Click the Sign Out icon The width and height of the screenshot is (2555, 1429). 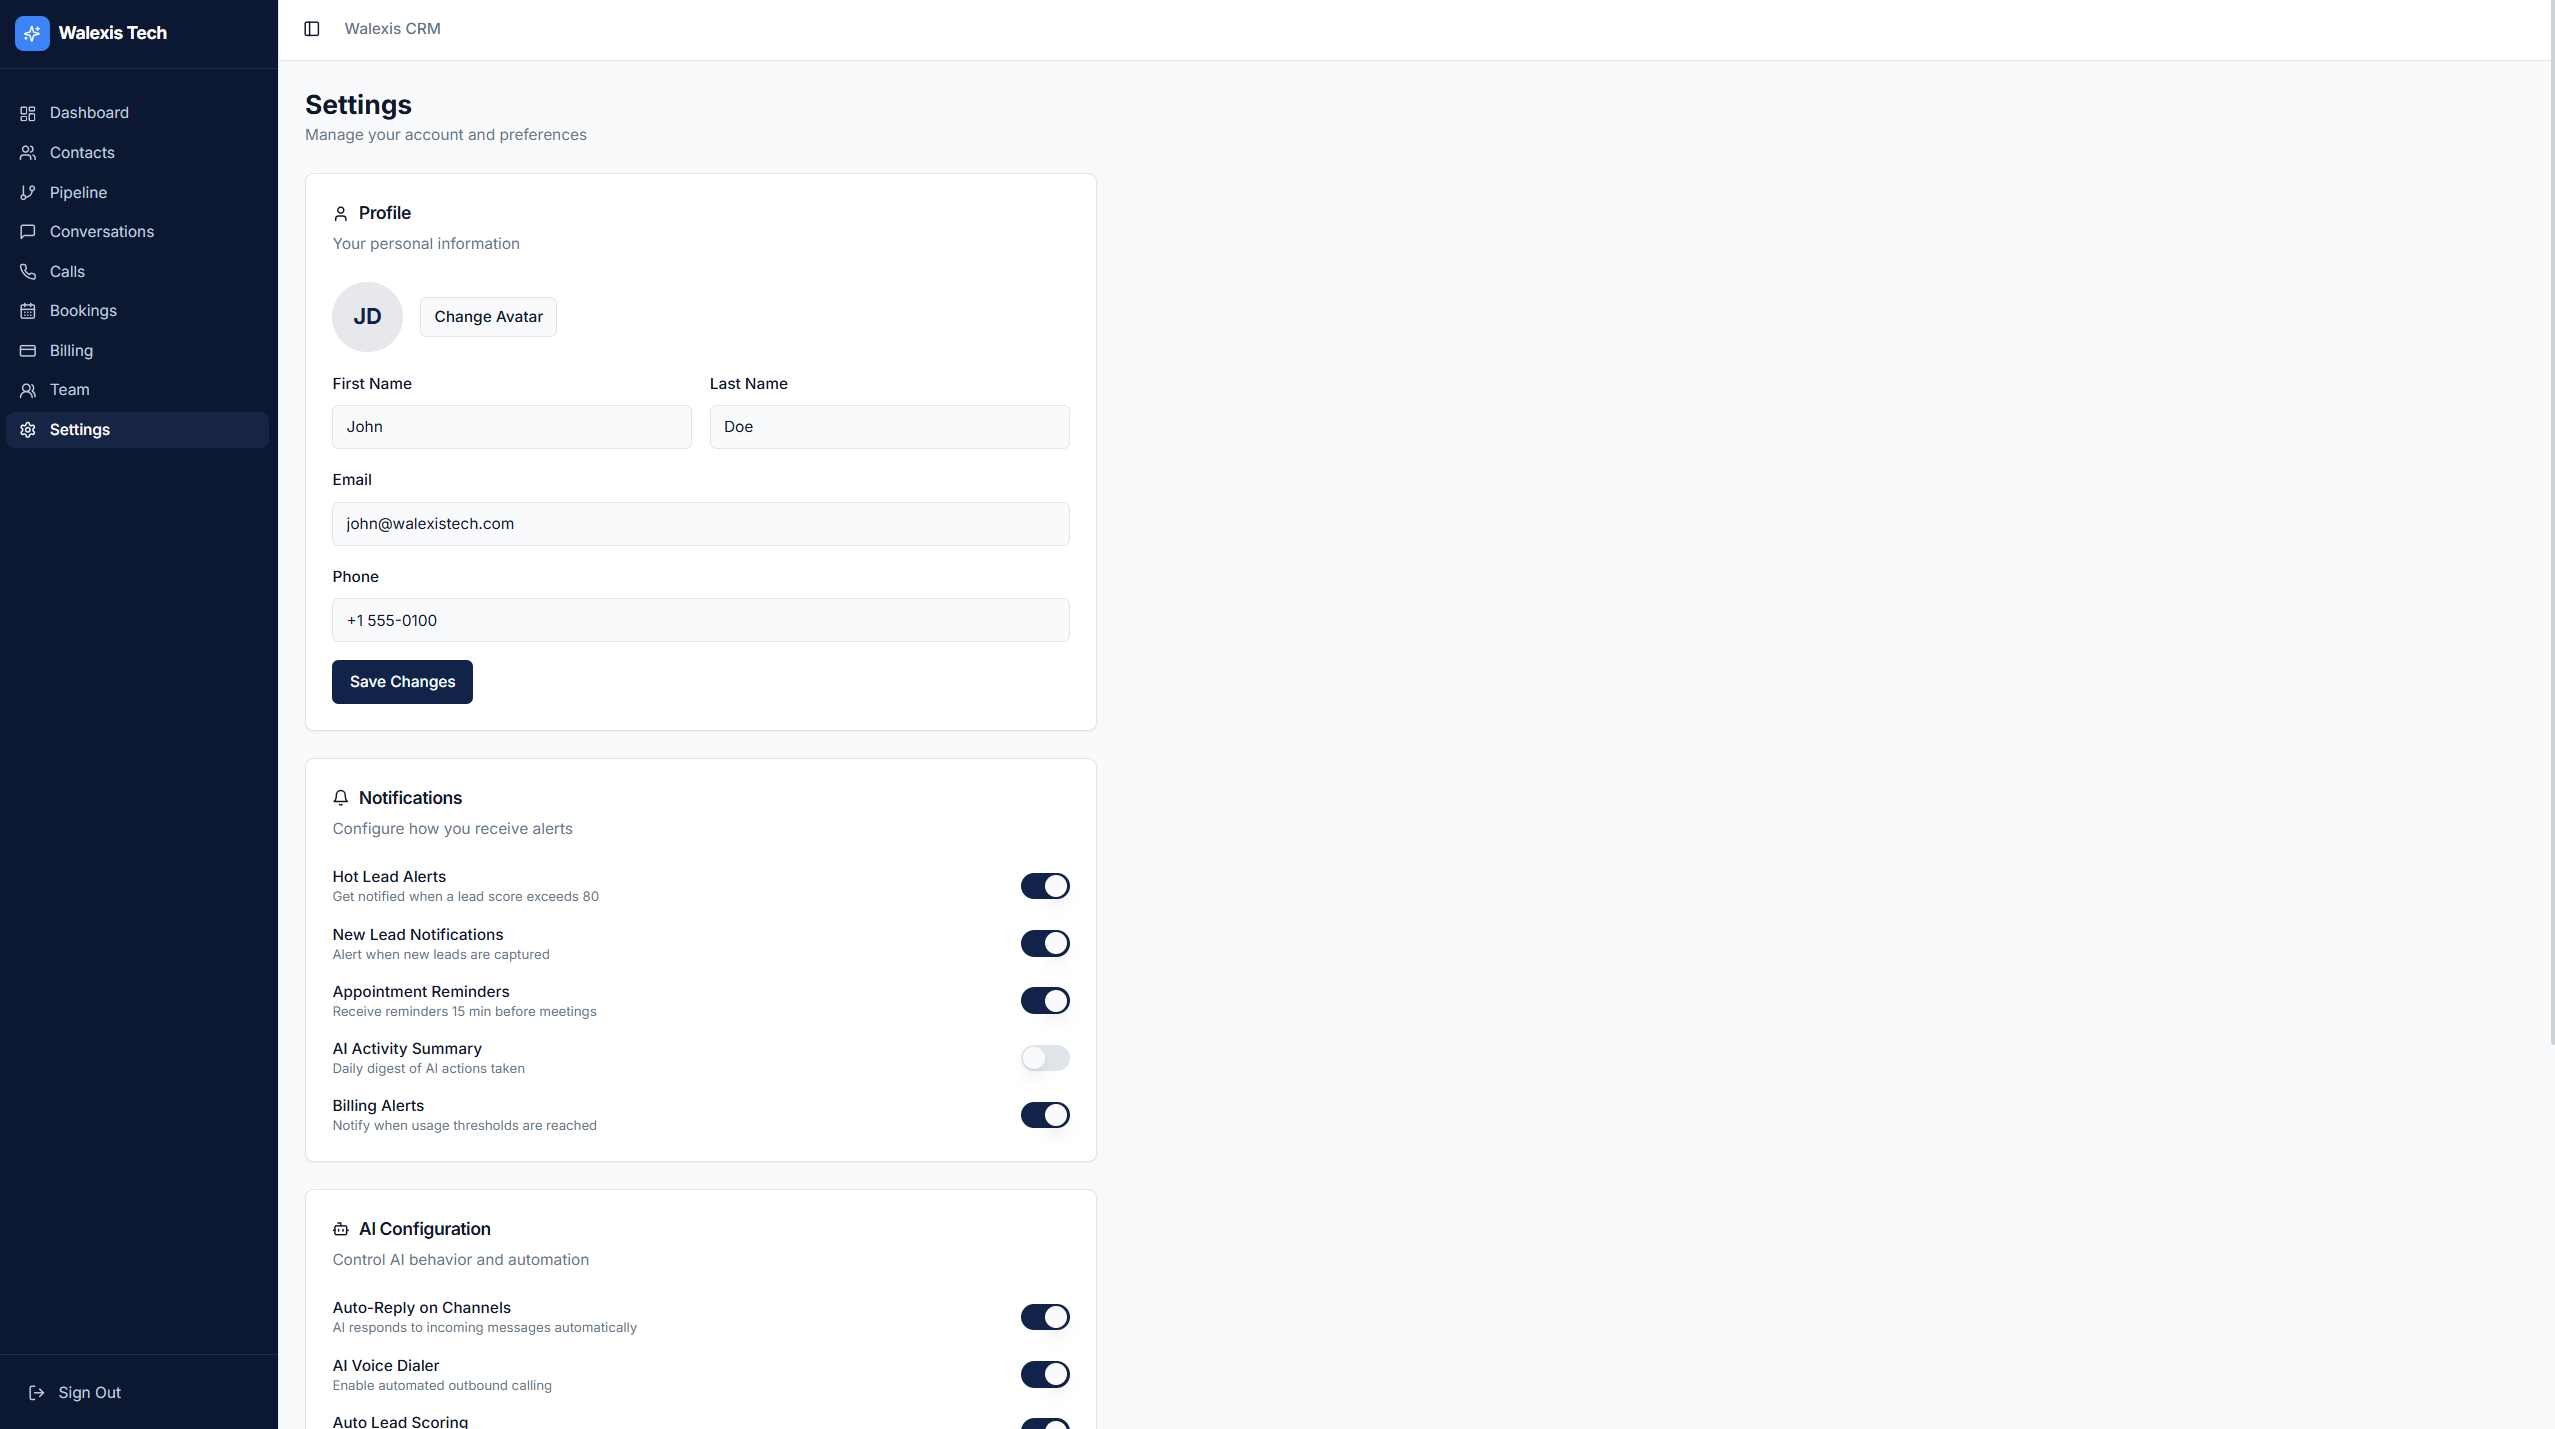(x=37, y=1392)
